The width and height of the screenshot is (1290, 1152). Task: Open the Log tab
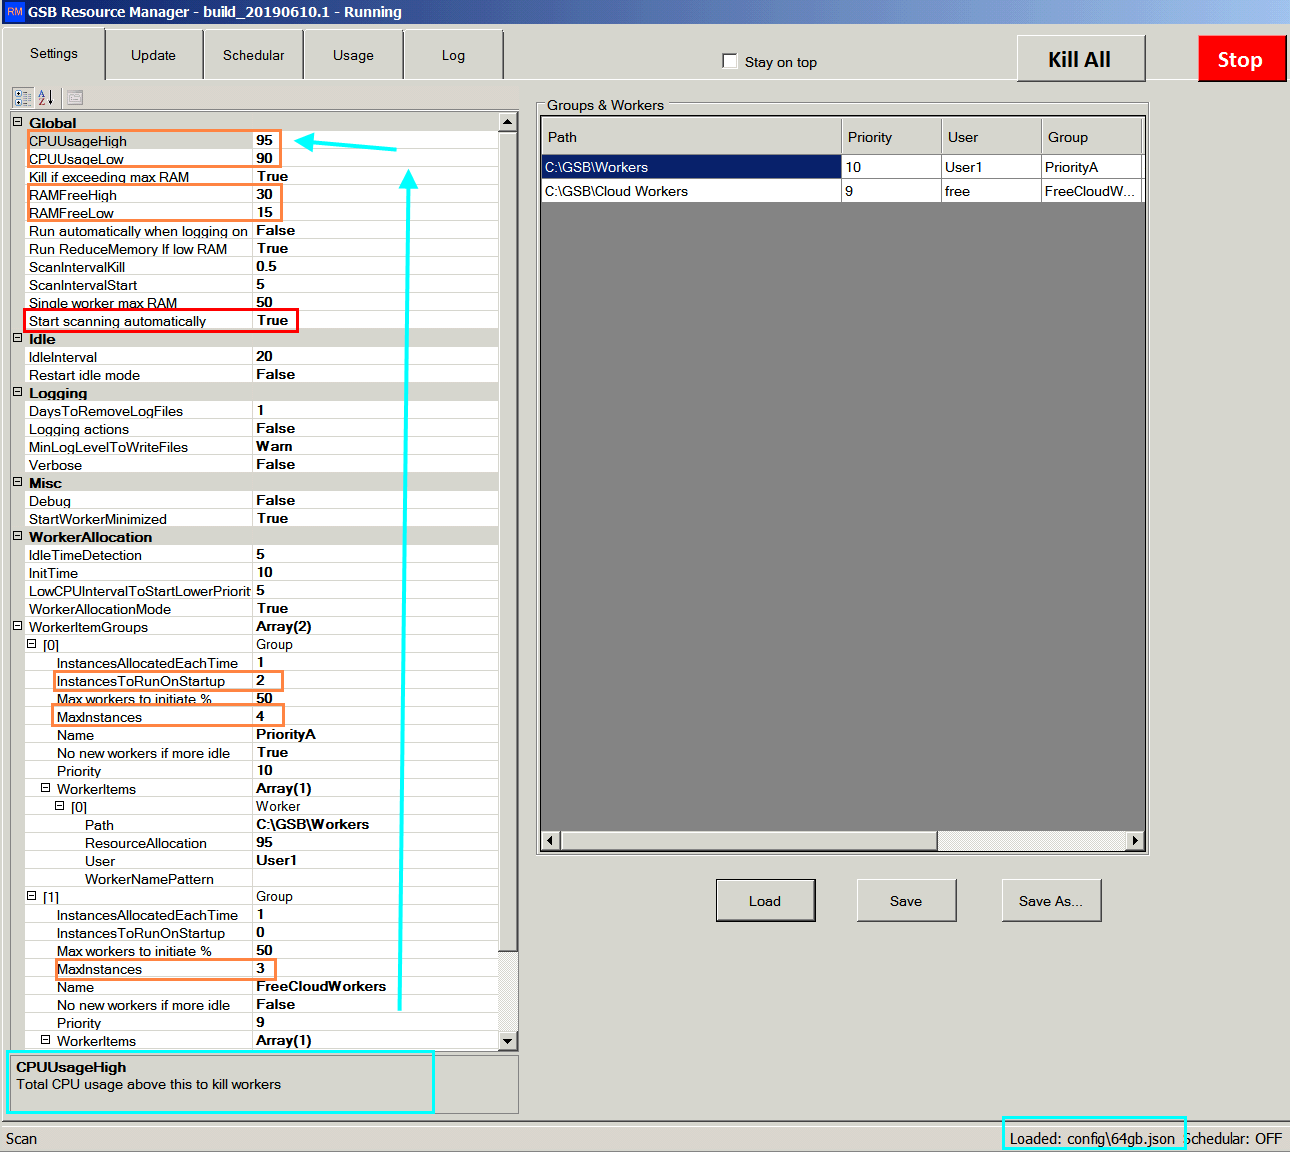pyautogui.click(x=453, y=55)
